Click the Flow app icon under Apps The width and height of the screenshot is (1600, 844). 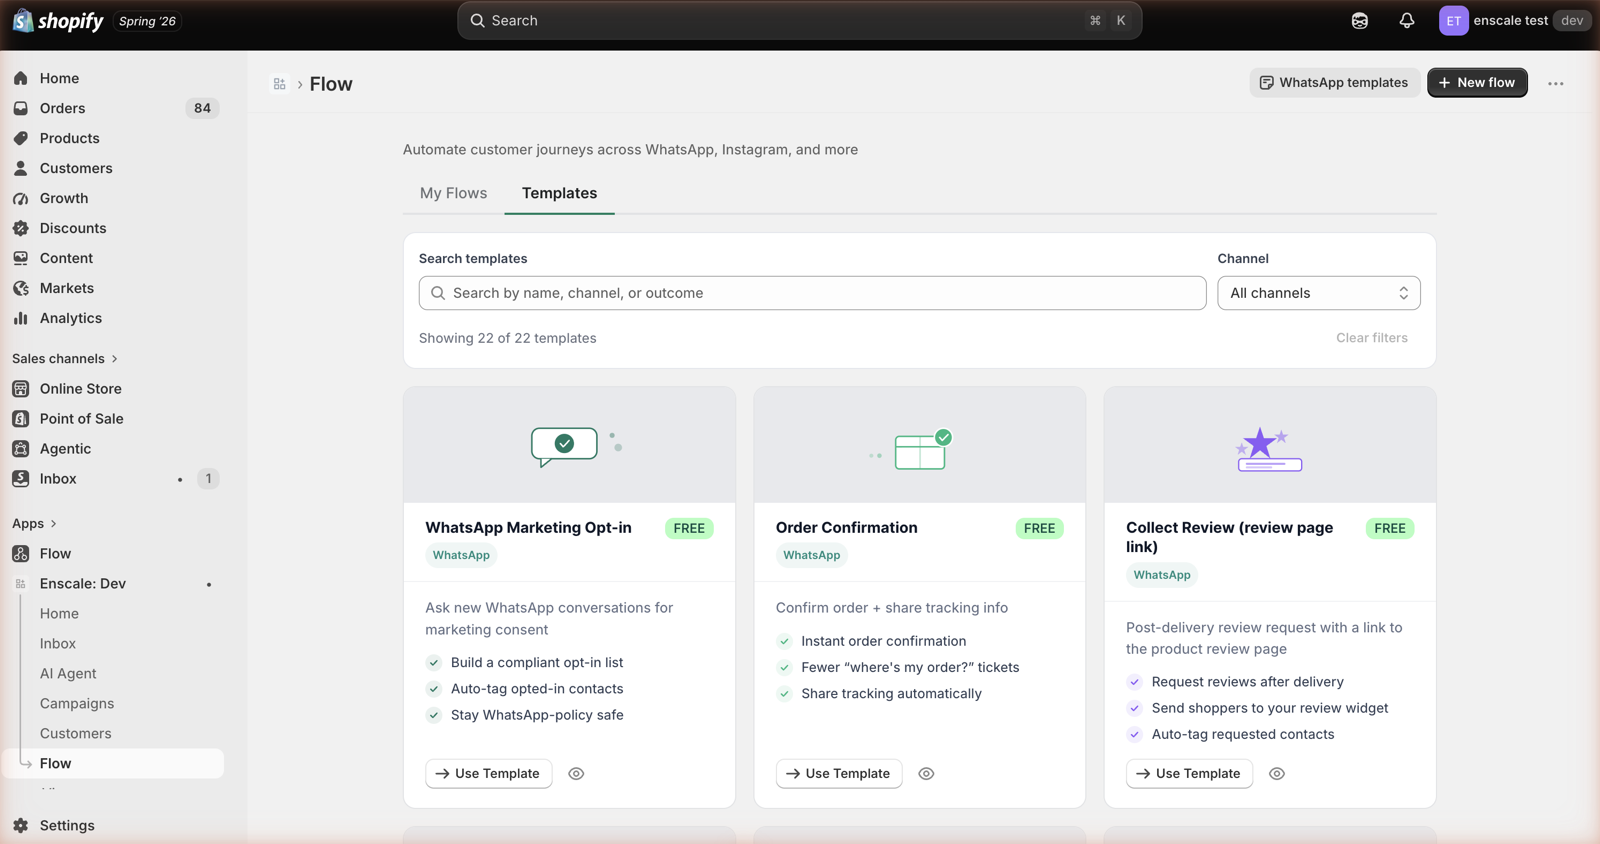click(21, 554)
